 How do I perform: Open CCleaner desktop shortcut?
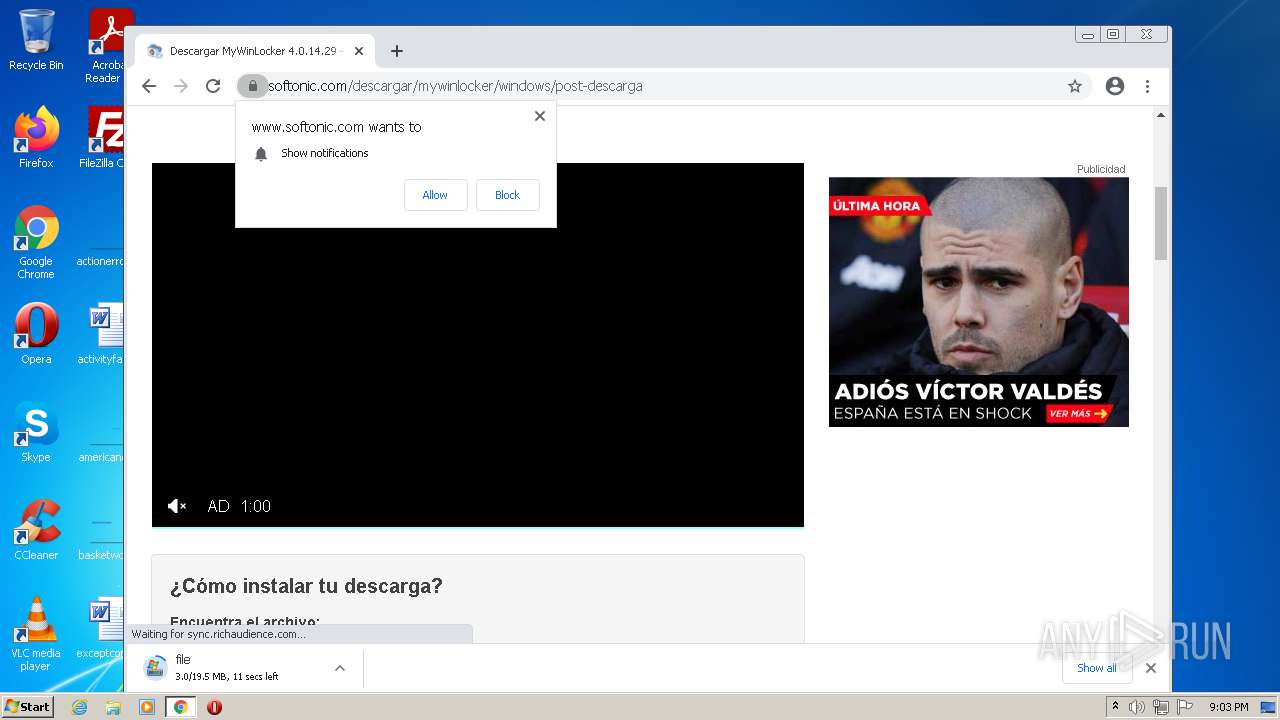36,530
